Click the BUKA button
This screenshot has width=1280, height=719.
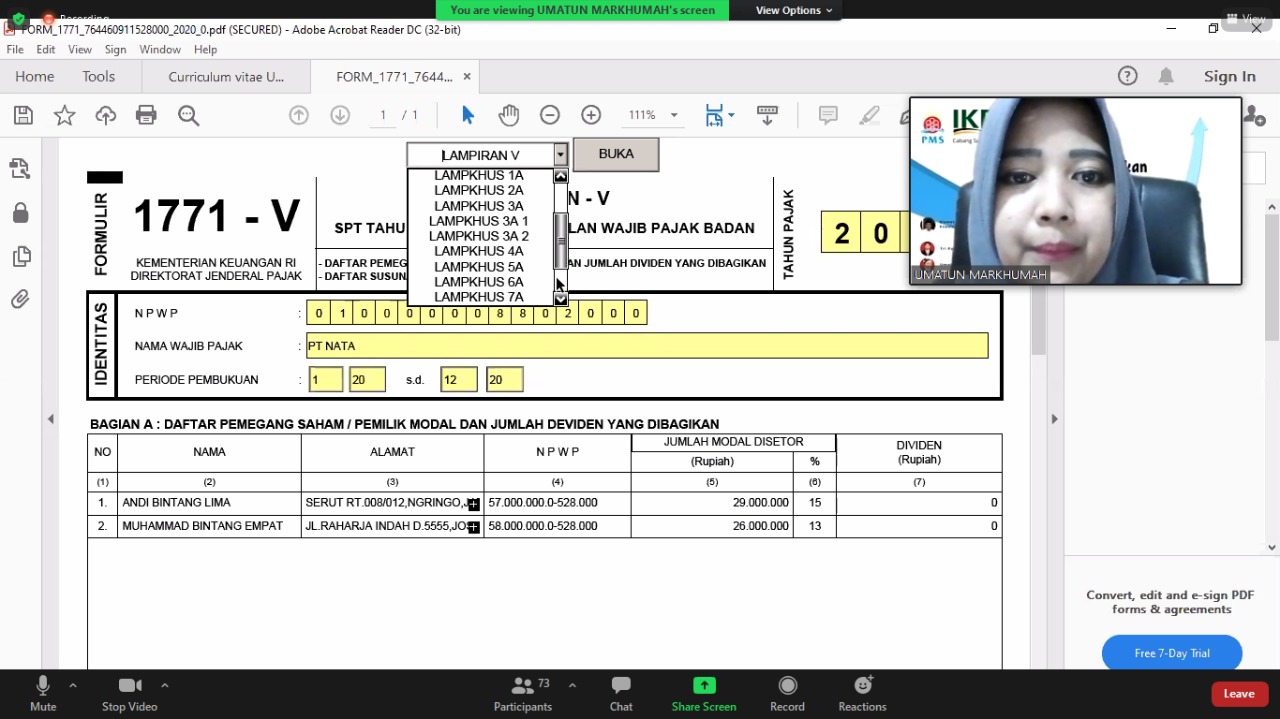[616, 154]
